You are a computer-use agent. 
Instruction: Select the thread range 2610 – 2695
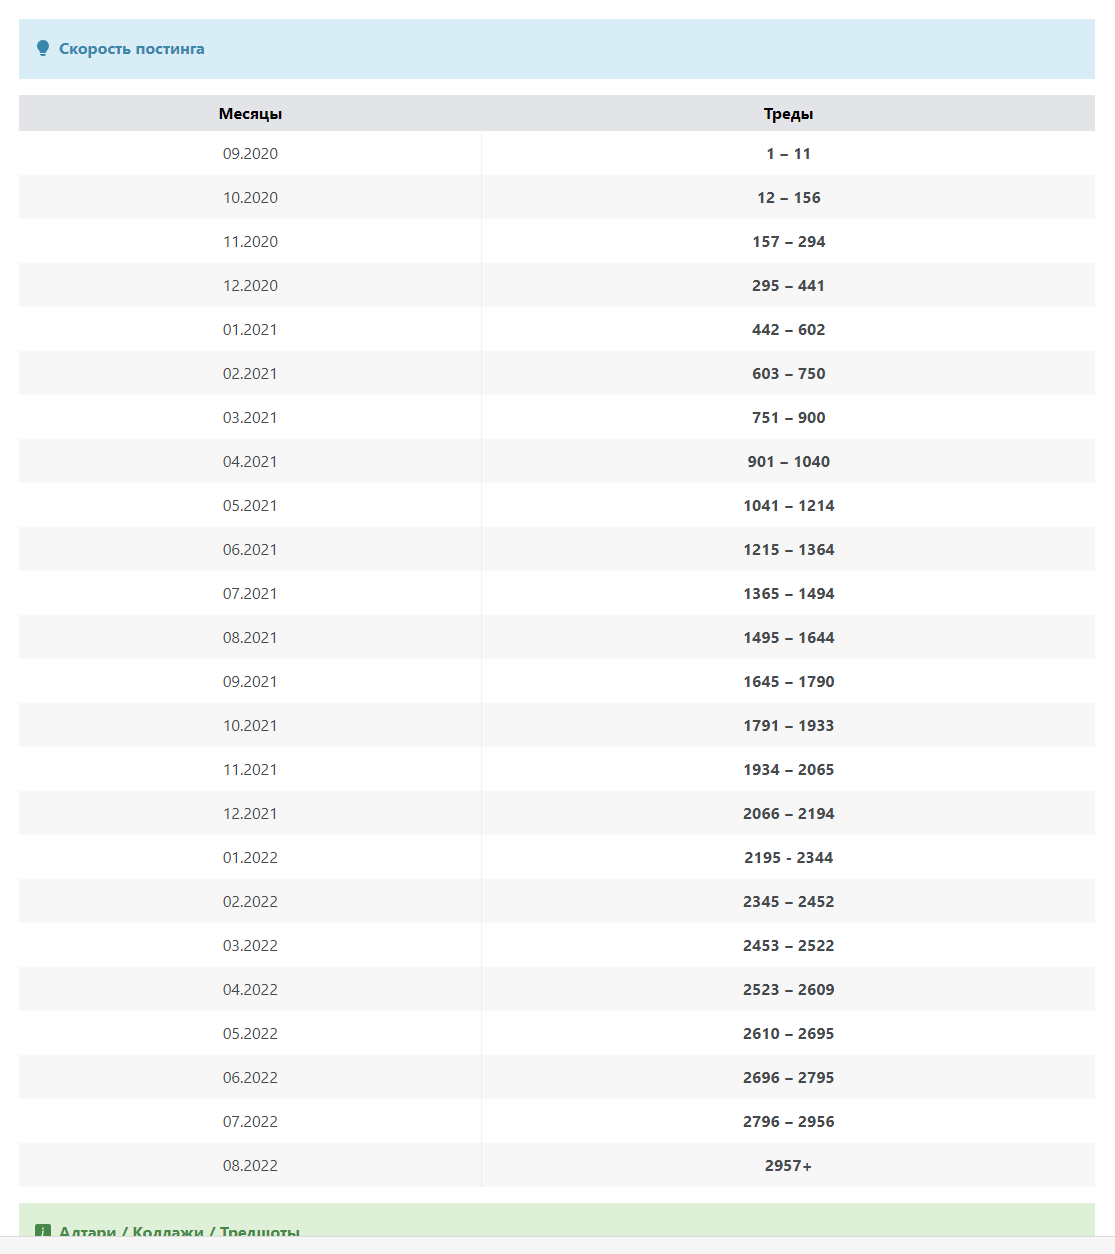pyautogui.click(x=788, y=1034)
